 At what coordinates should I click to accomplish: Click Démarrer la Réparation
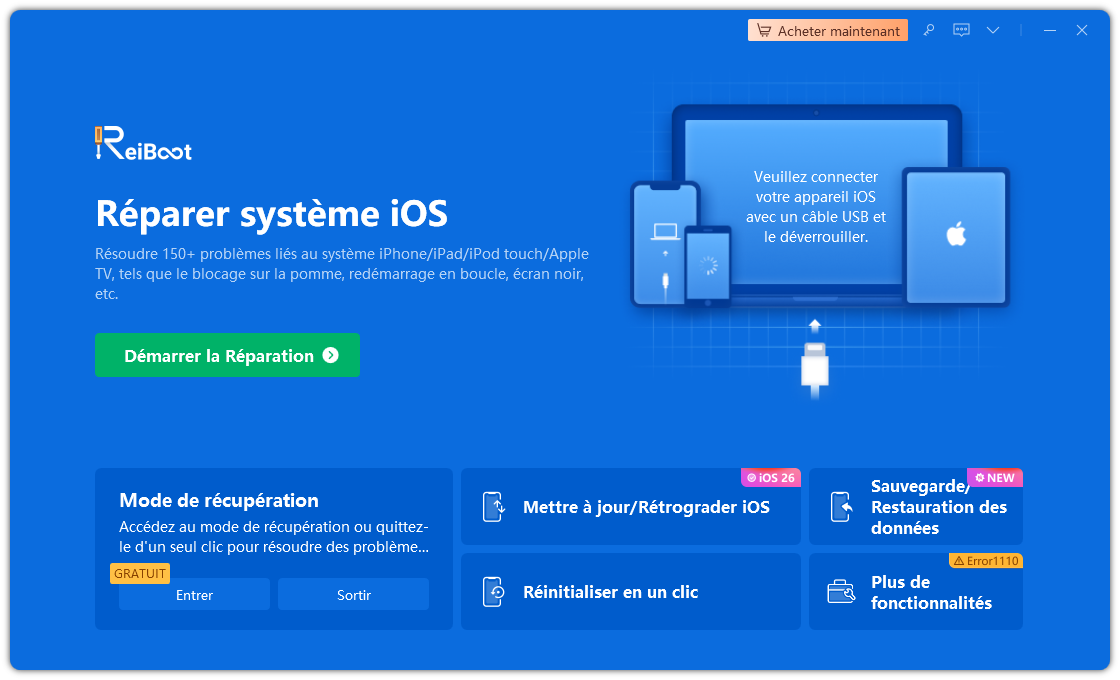click(227, 355)
